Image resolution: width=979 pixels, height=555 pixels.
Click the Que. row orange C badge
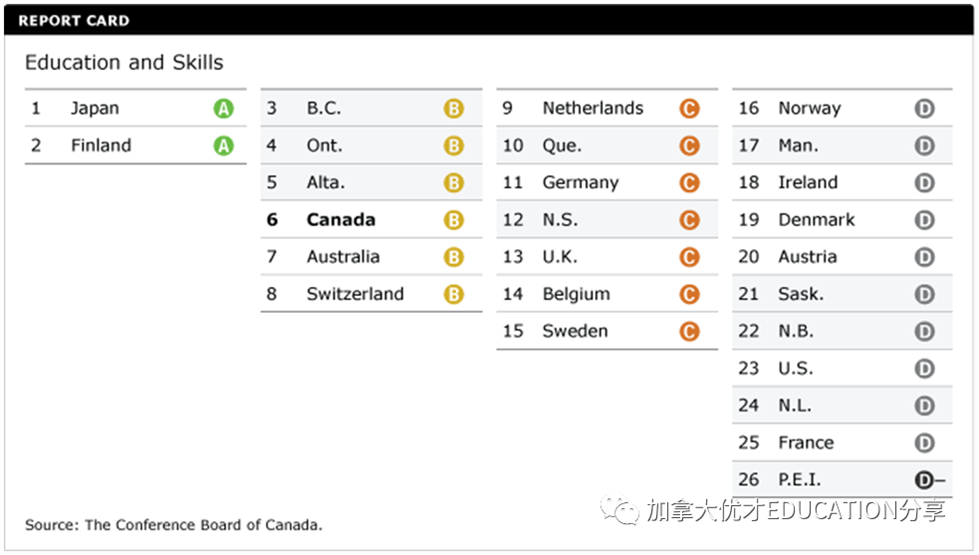click(689, 146)
